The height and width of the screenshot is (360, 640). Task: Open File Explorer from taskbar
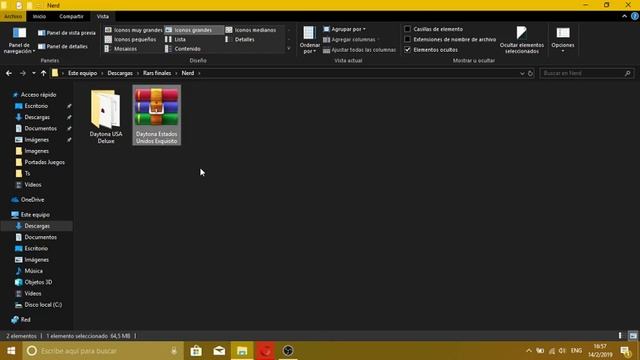pyautogui.click(x=242, y=351)
